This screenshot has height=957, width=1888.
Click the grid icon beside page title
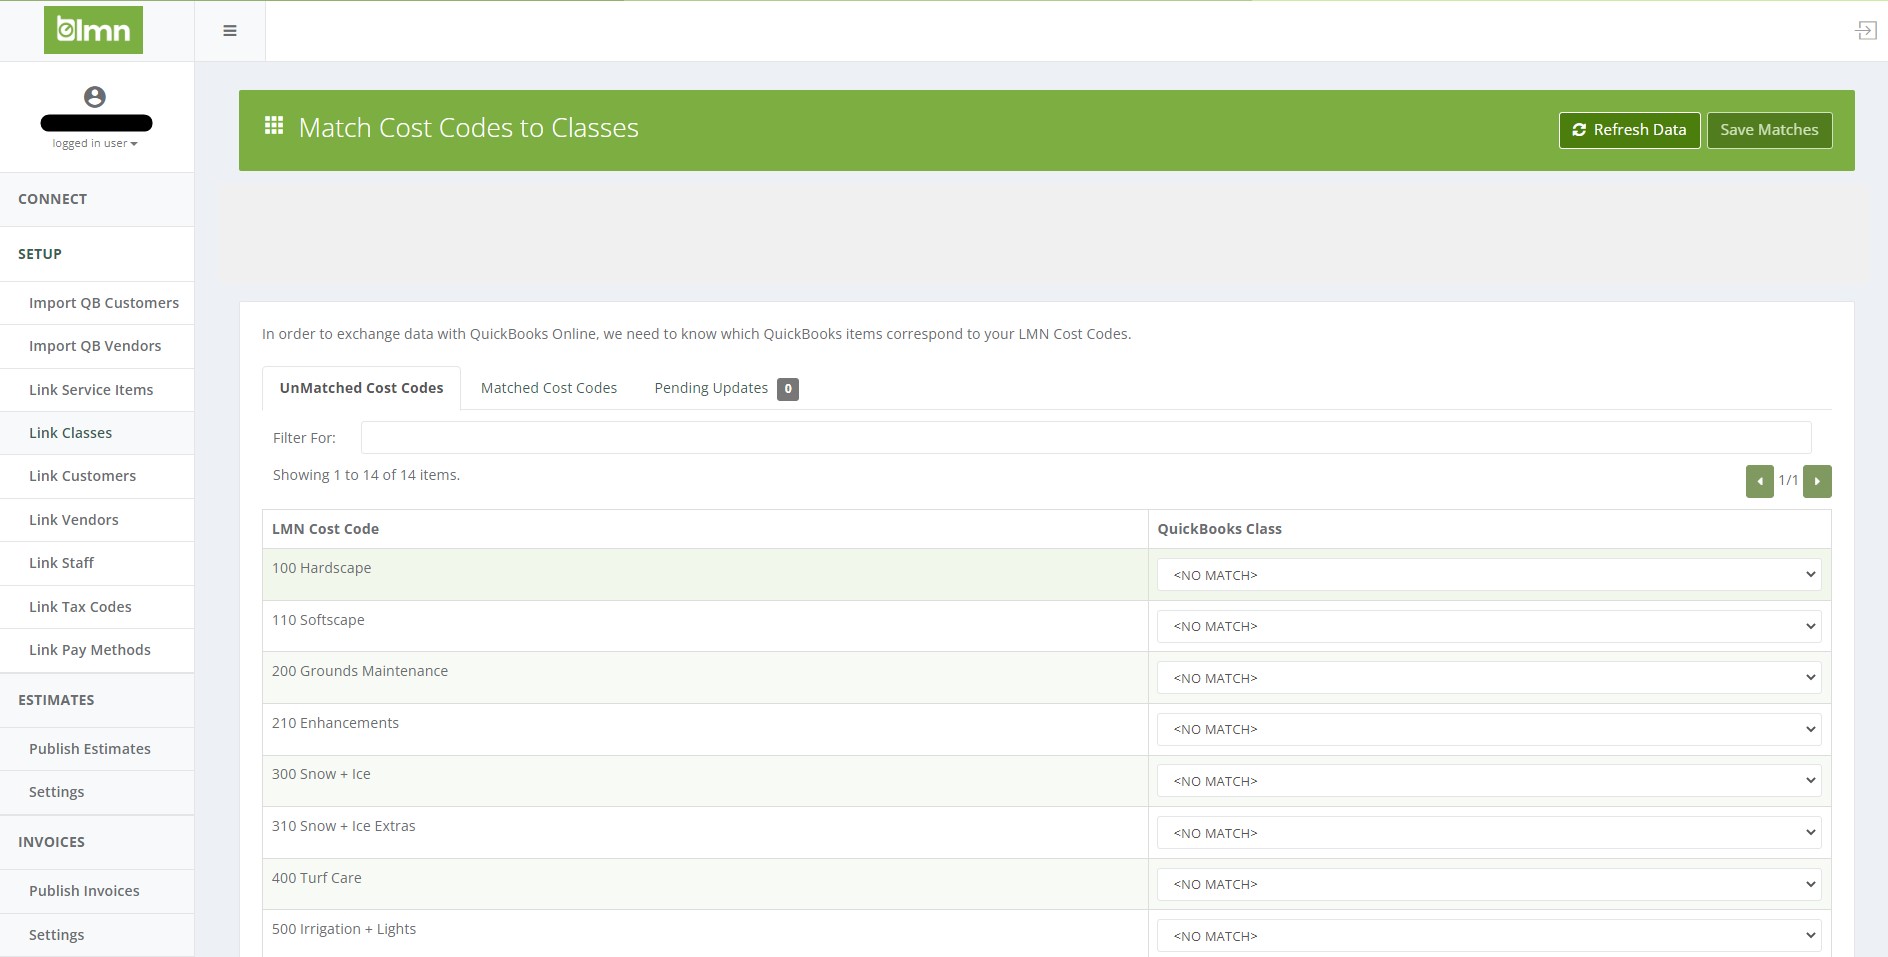click(x=274, y=126)
